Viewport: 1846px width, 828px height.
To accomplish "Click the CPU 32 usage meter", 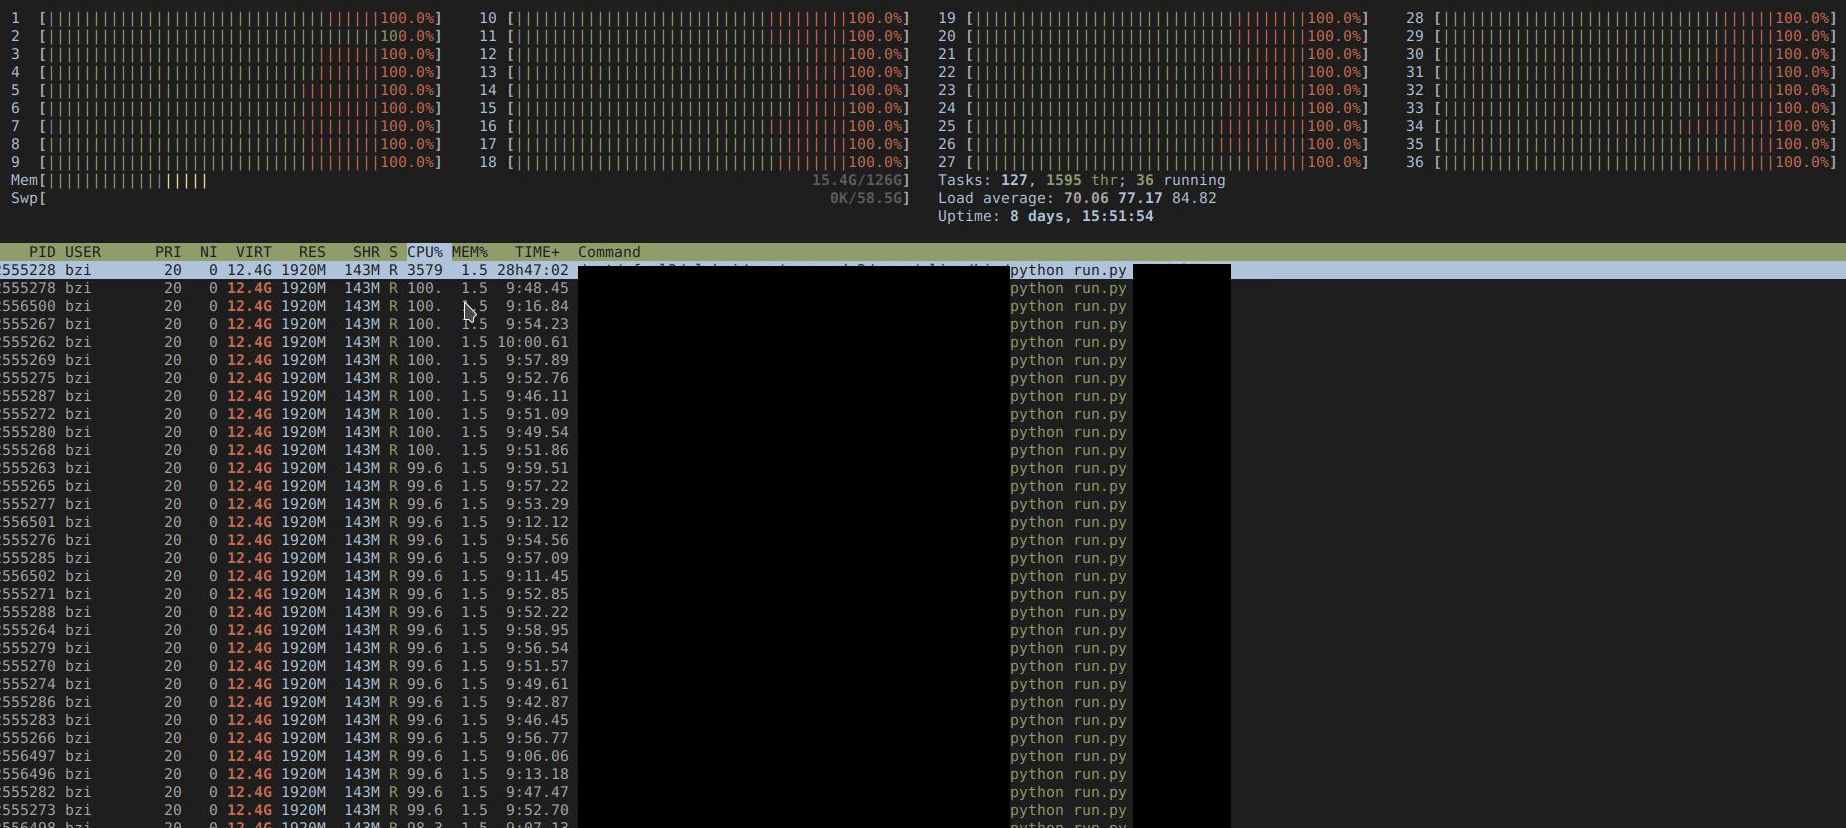I will [1621, 90].
